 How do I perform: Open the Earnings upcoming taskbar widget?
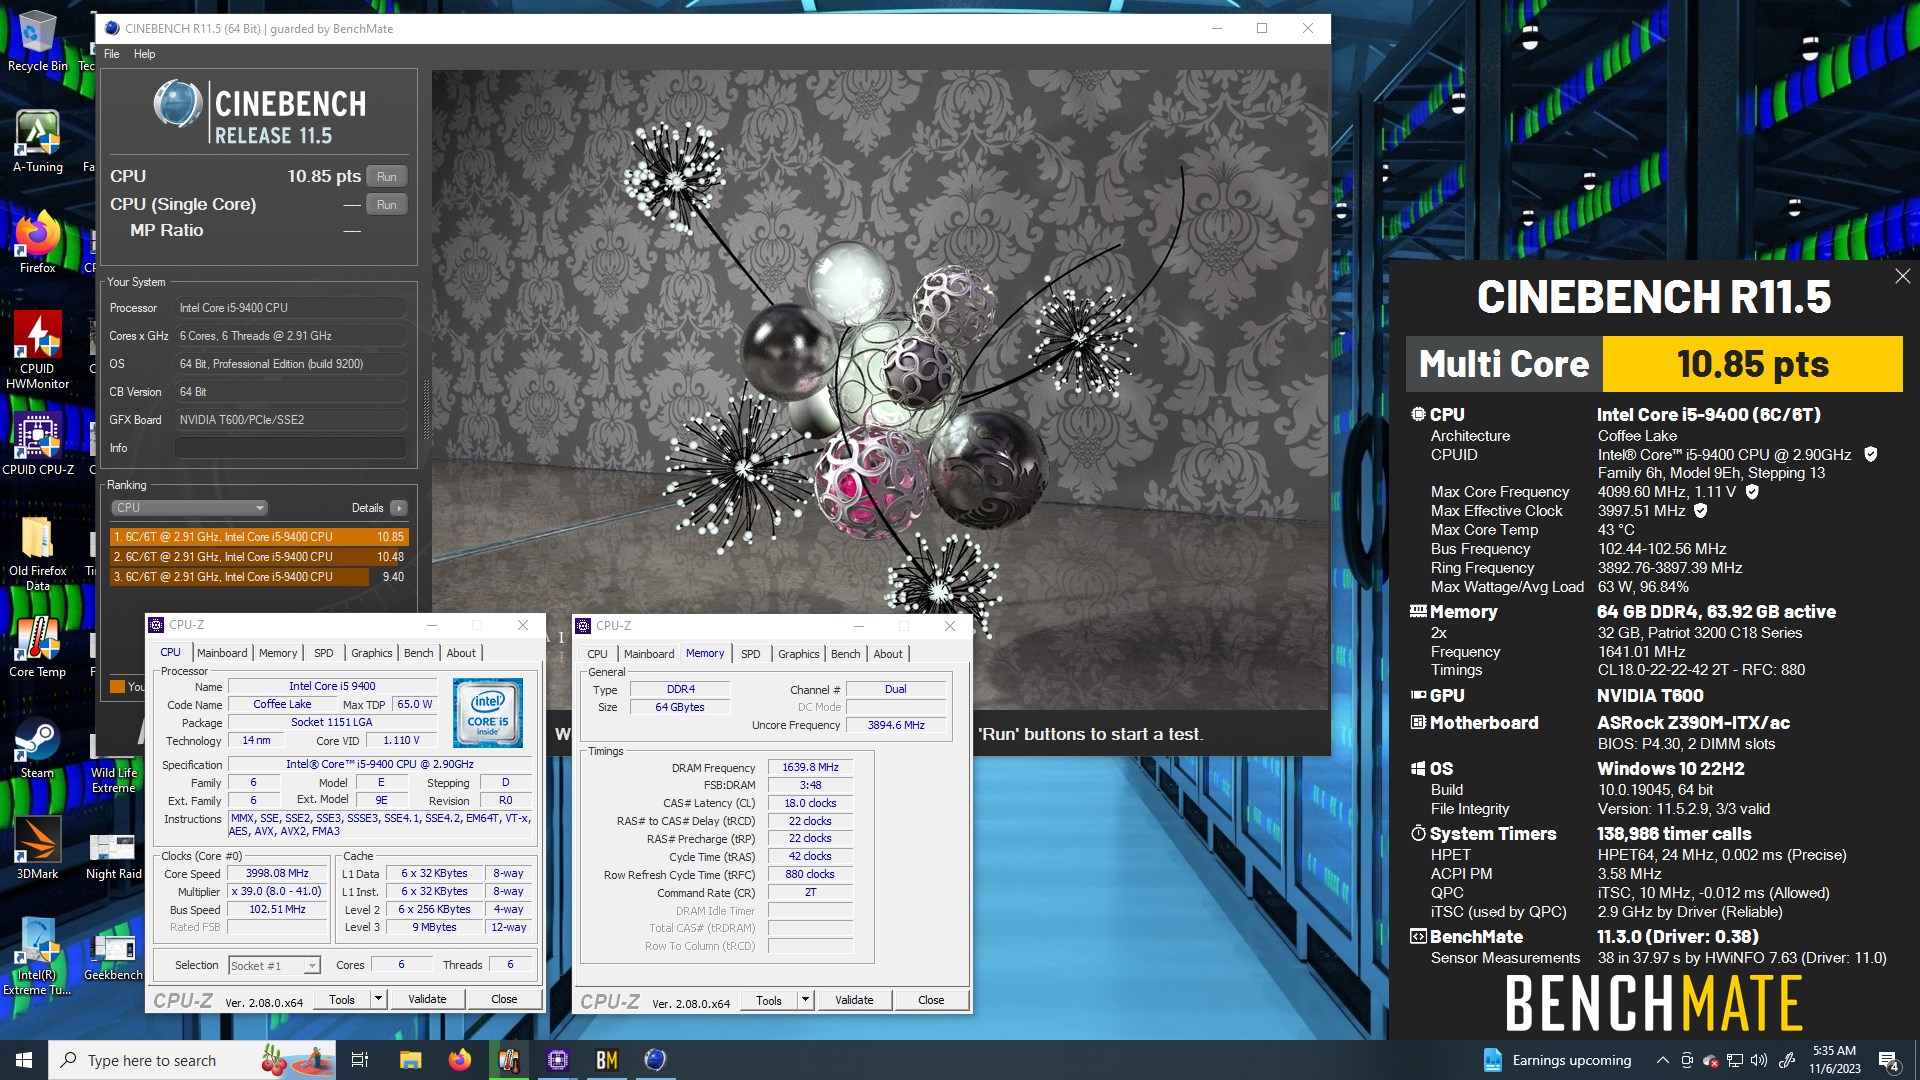click(x=1557, y=1060)
